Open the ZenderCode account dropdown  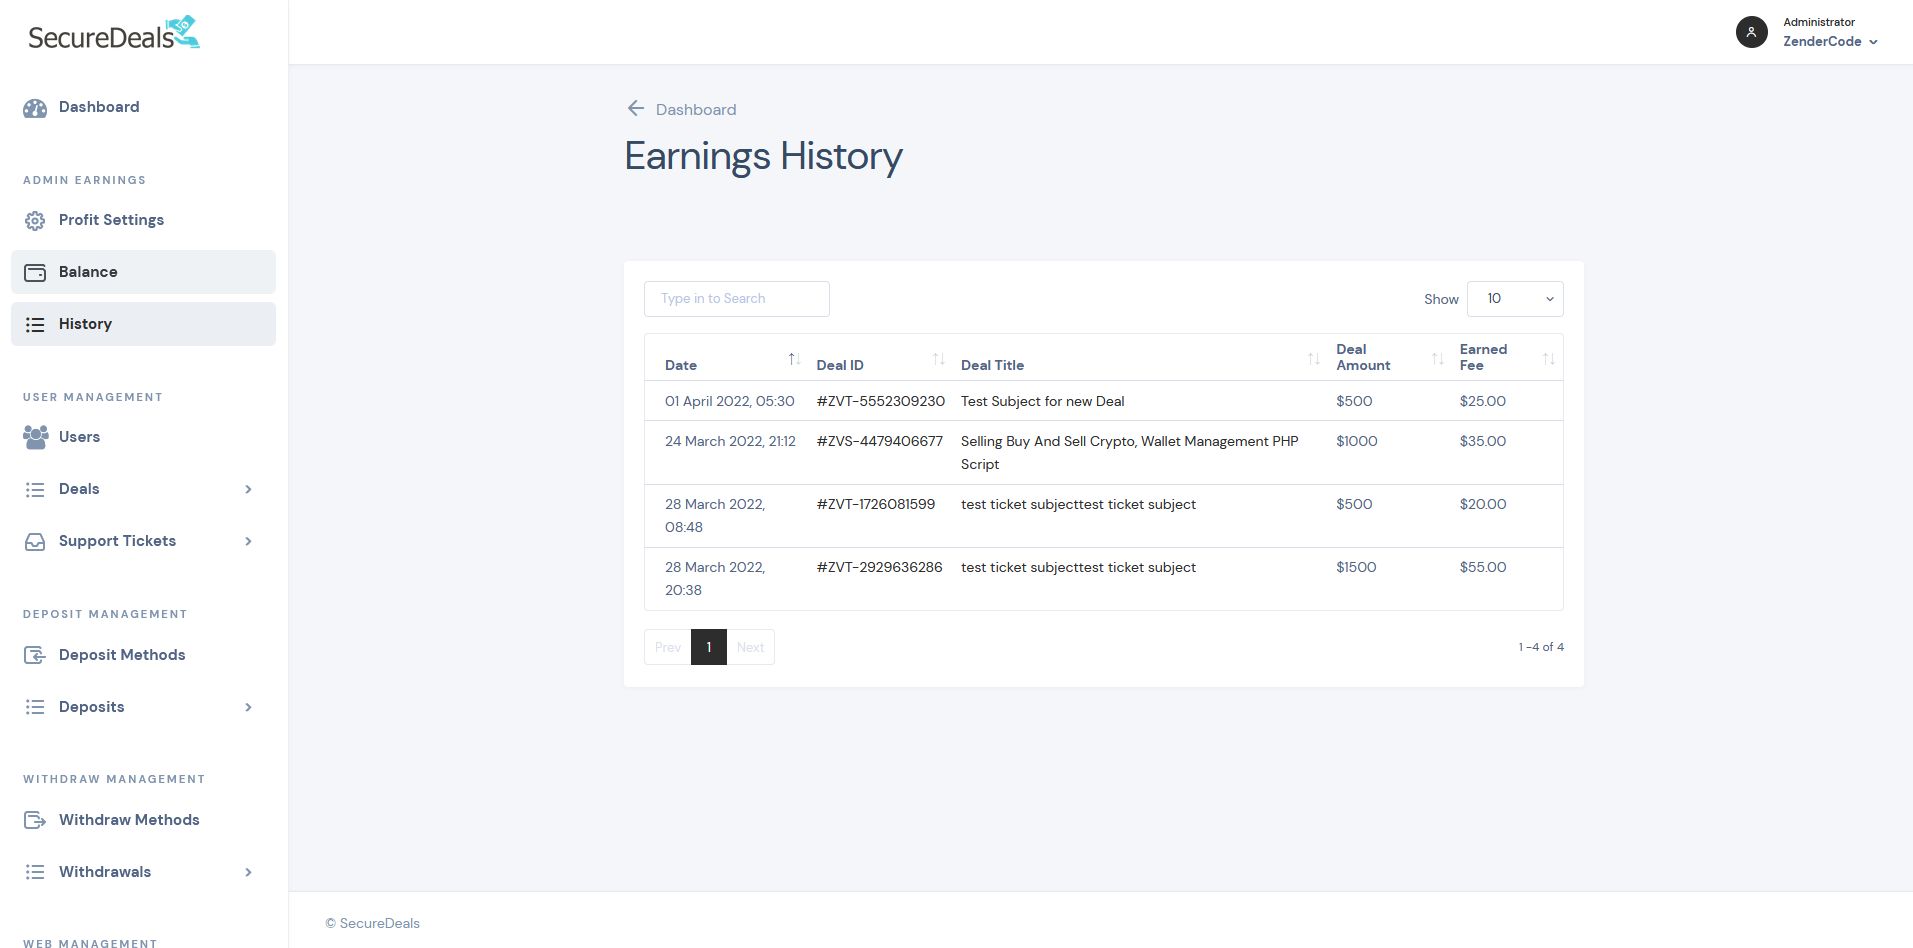click(1830, 42)
